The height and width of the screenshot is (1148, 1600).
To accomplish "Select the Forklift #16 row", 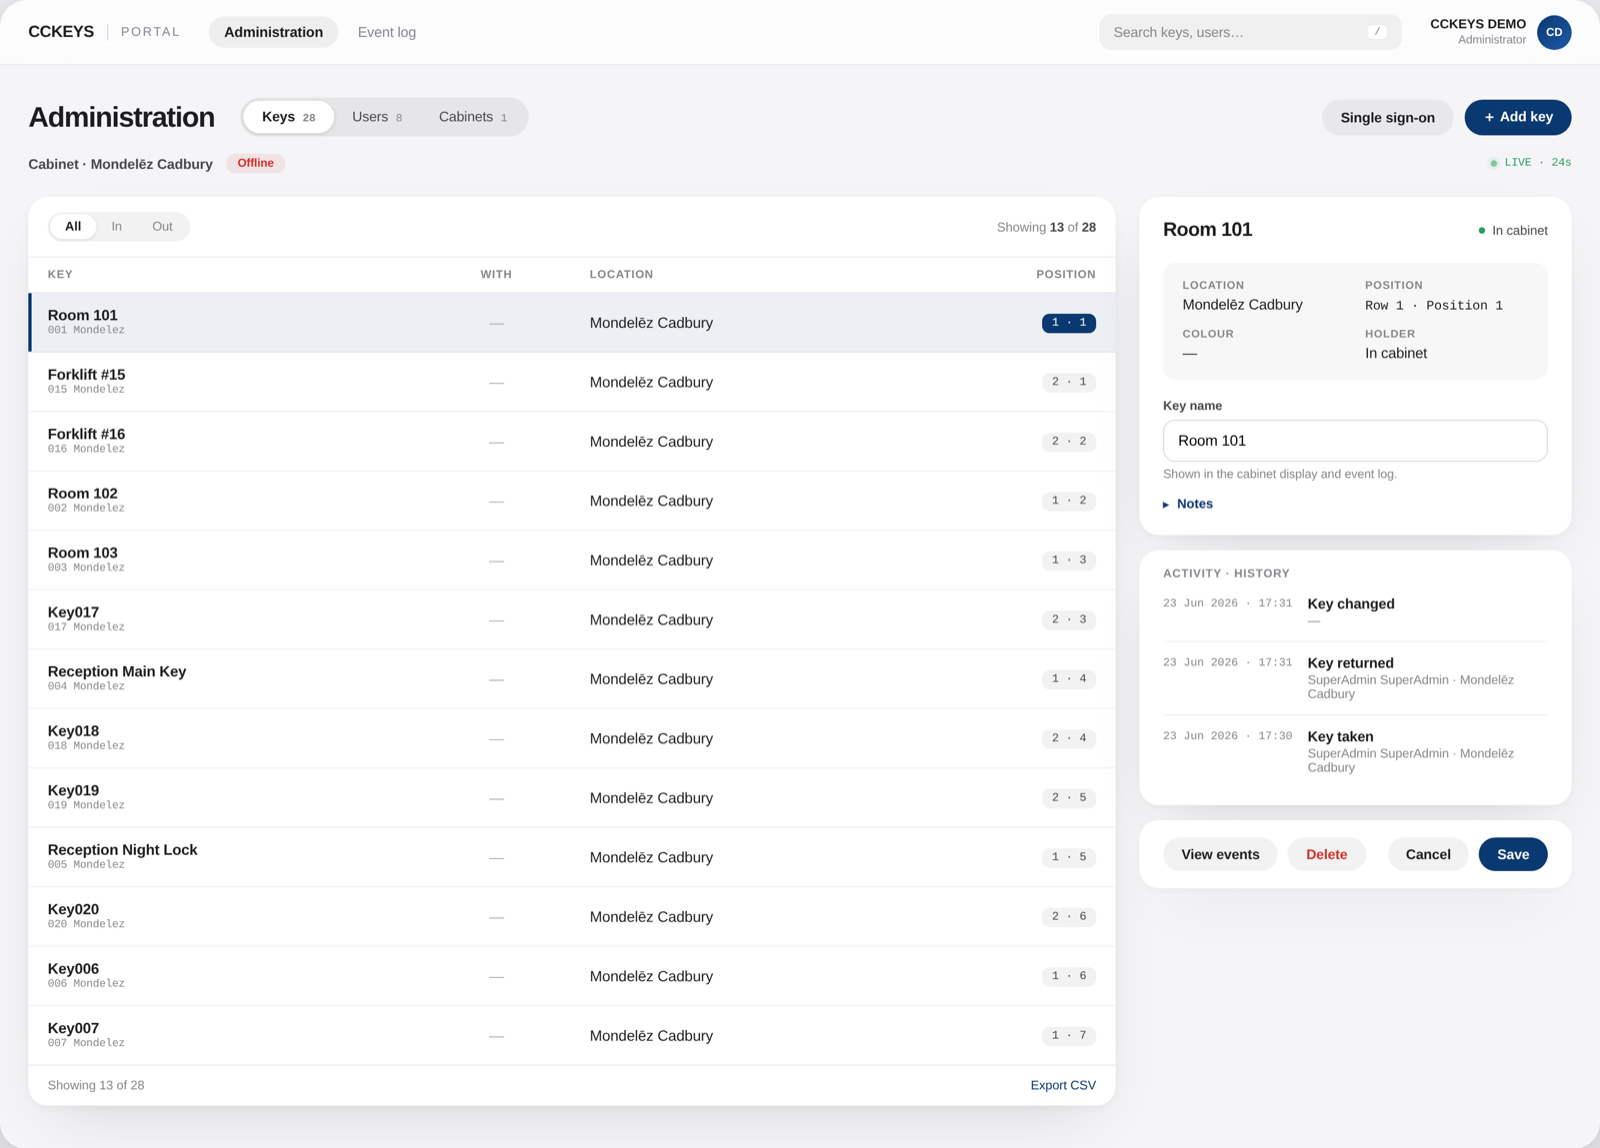I will click(x=572, y=441).
